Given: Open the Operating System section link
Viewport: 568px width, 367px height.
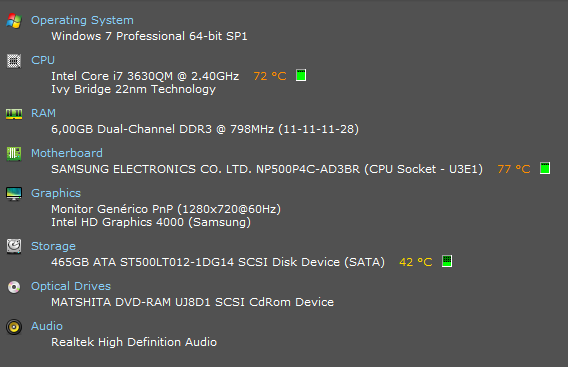Looking at the screenshot, I should pyautogui.click(x=82, y=20).
